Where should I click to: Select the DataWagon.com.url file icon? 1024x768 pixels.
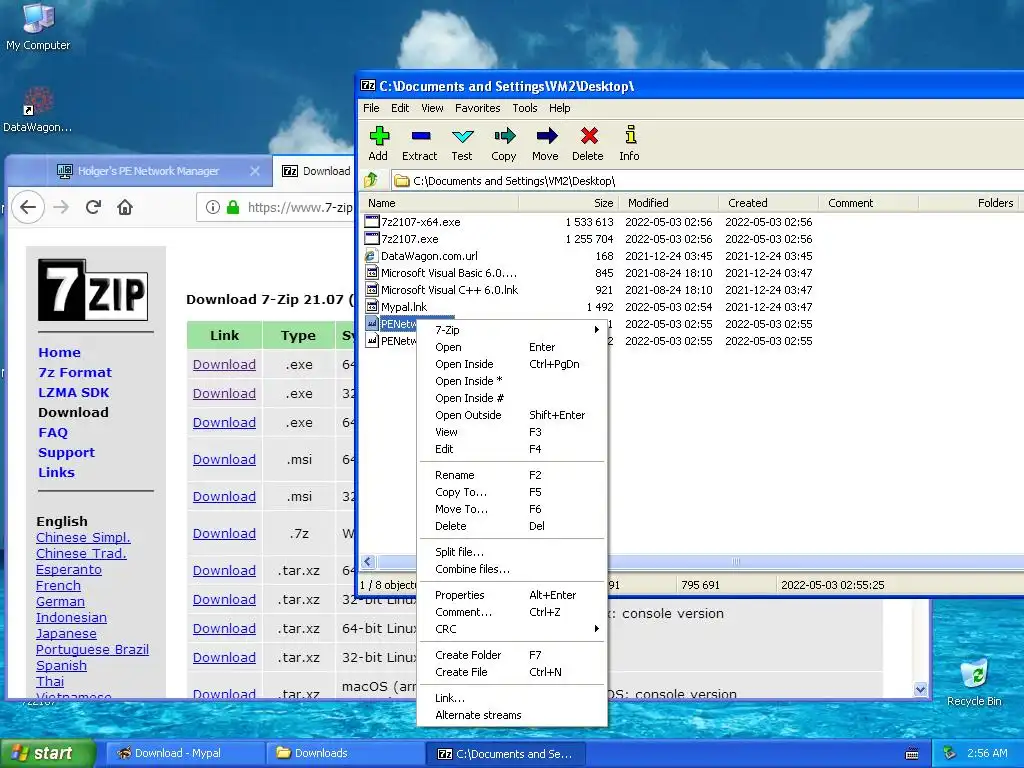[372, 256]
